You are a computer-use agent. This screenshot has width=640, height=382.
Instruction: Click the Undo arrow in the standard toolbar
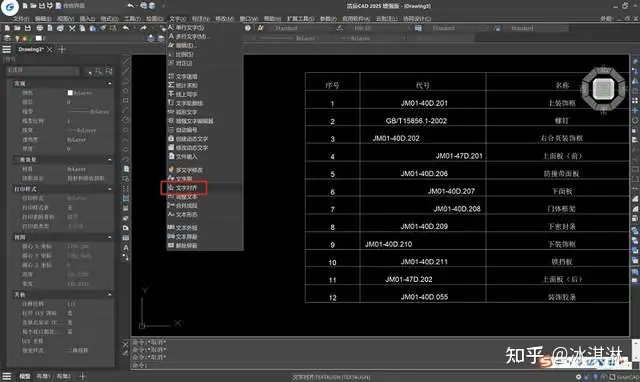click(126, 28)
